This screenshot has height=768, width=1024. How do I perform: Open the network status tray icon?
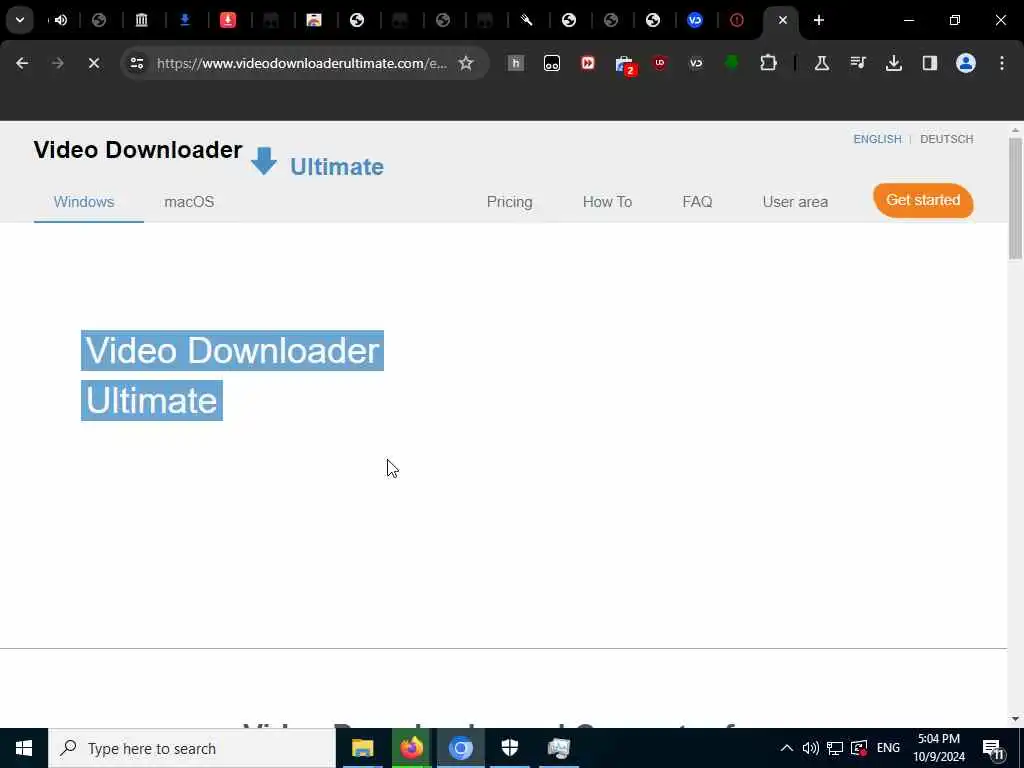click(835, 748)
